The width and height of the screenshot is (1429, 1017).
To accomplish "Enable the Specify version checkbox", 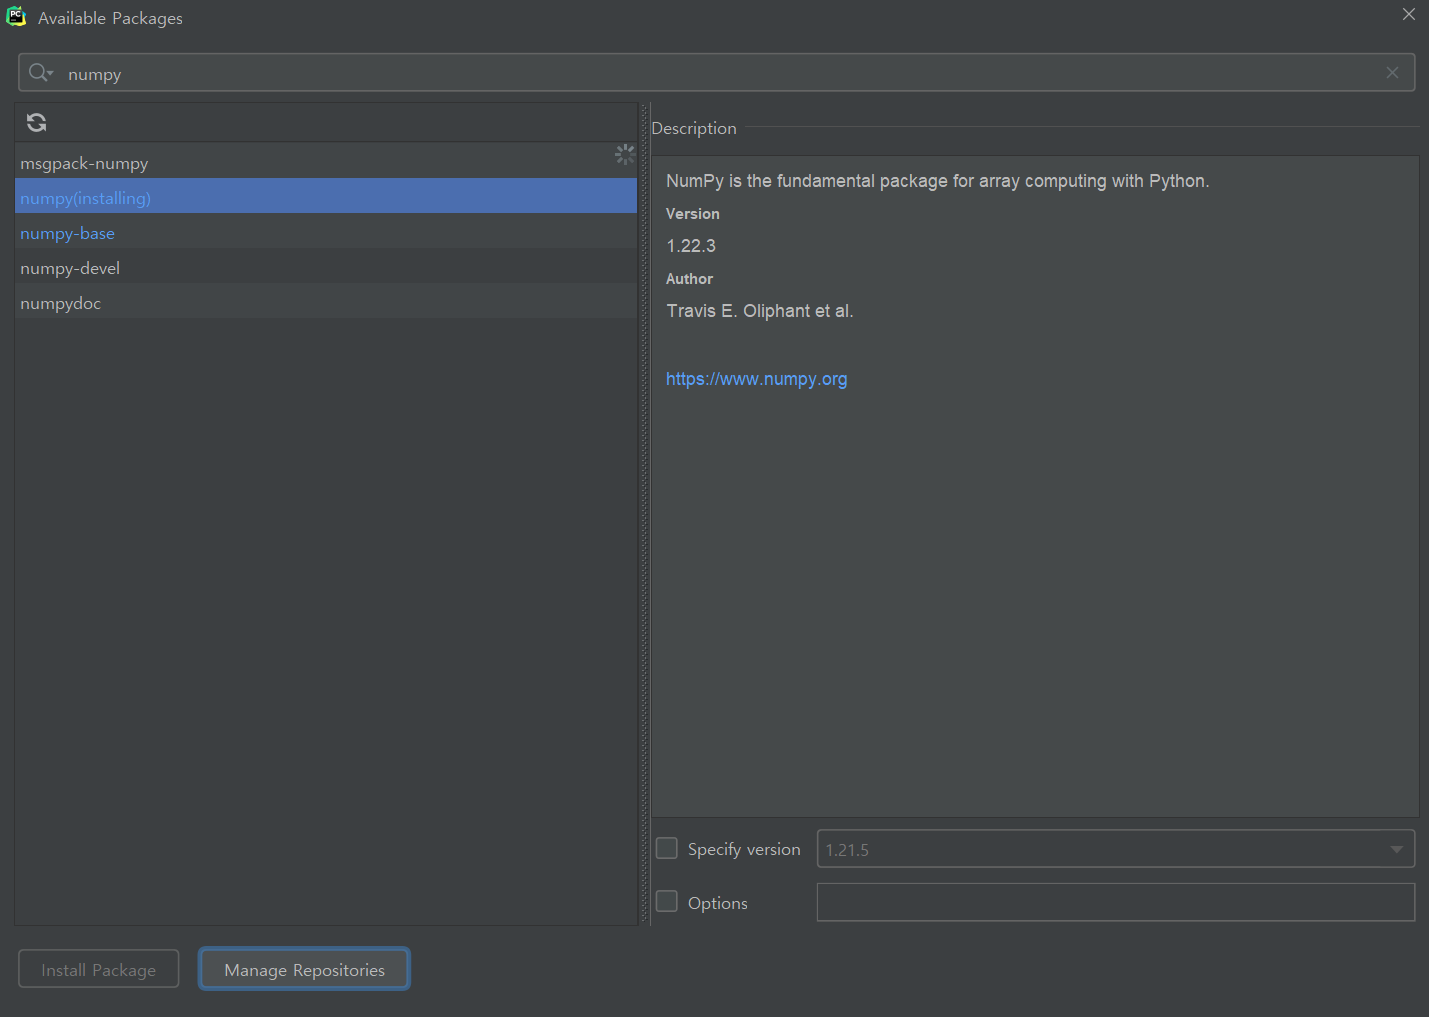I will coord(667,848).
